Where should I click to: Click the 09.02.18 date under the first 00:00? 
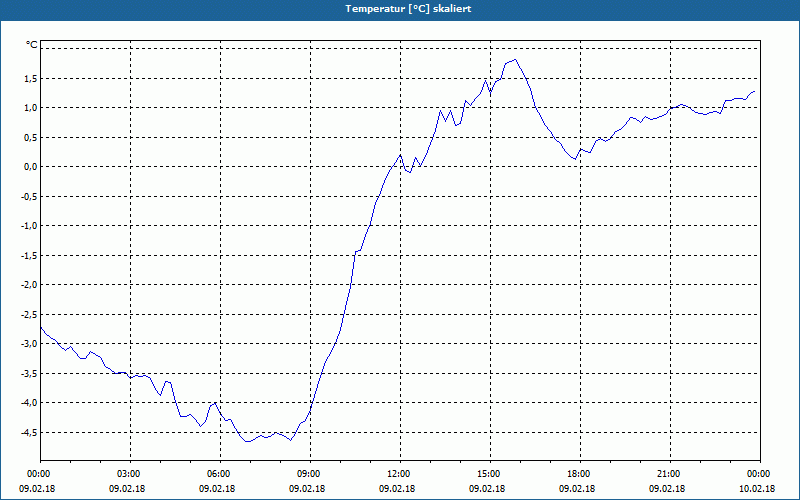pyautogui.click(x=37, y=489)
